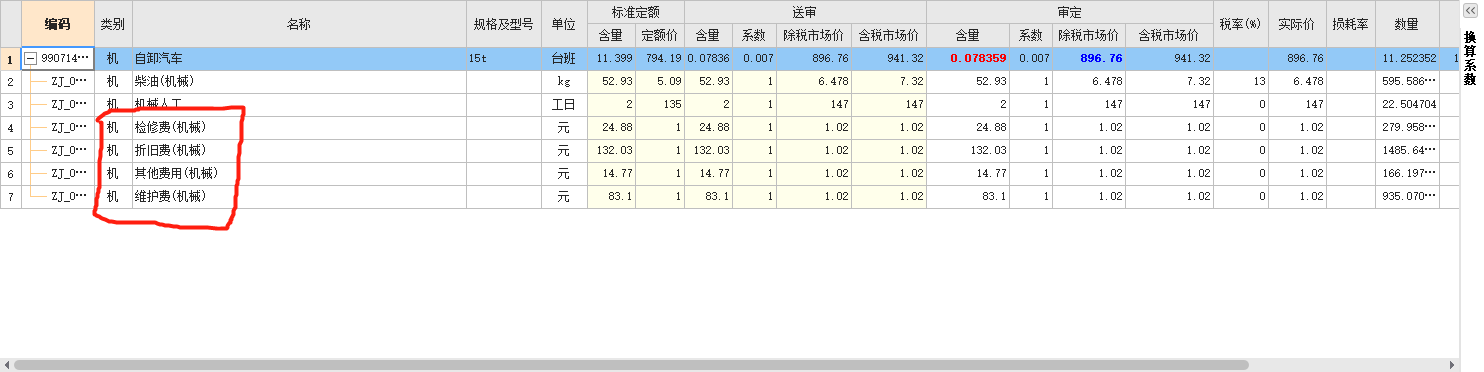Select the 检修费(机械) name cell
This screenshot has width=1484, height=372.
point(299,127)
